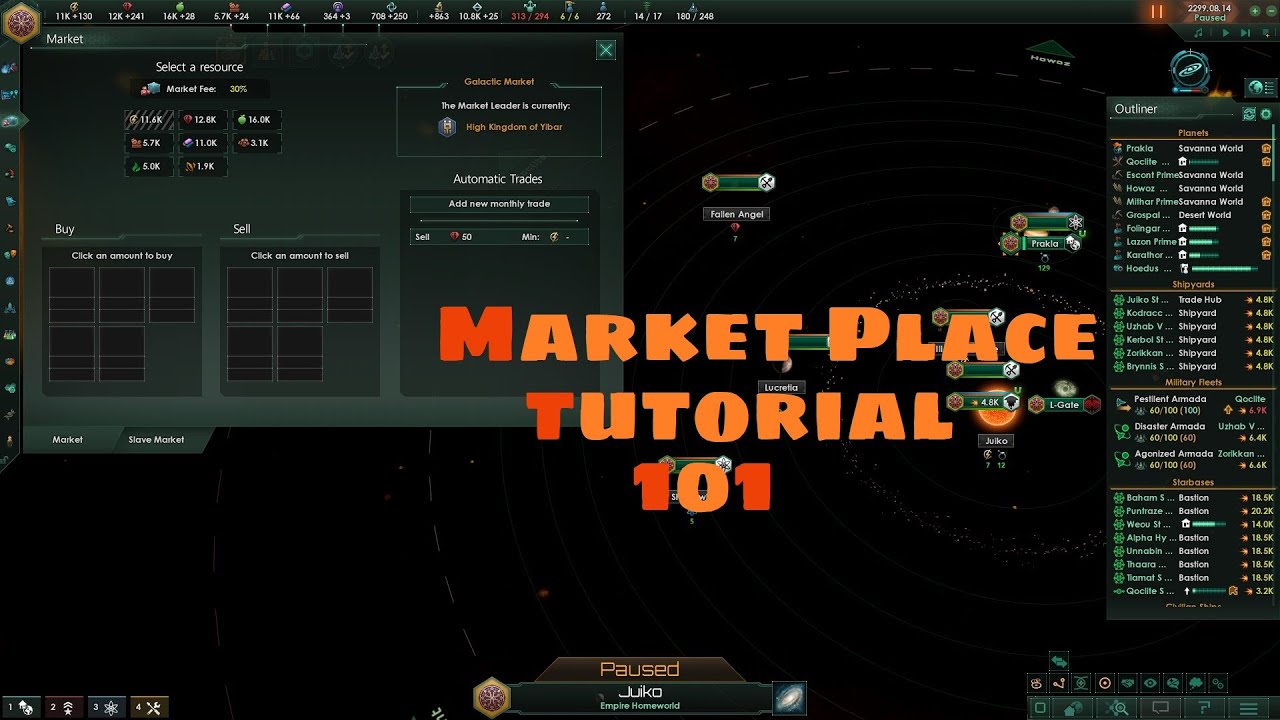The width and height of the screenshot is (1280, 720).
Task: Select the minerals resource showing 12.8K
Action: [x=201, y=119]
